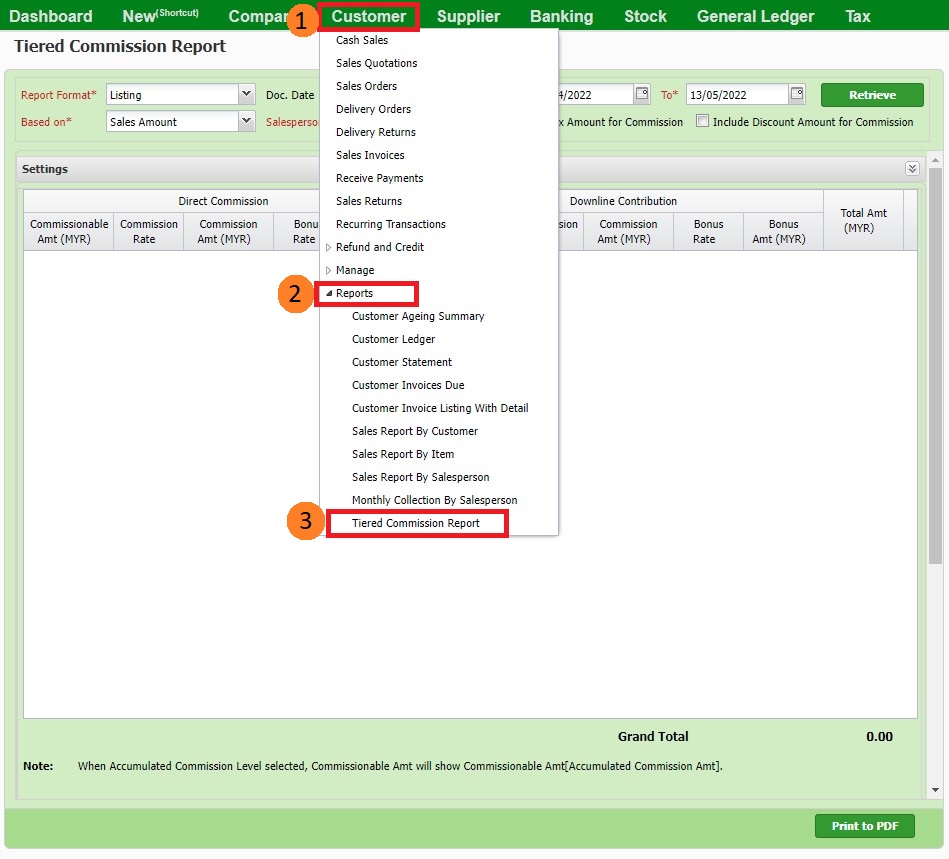Collapse the Settings panel using the chevron icon

(911, 168)
